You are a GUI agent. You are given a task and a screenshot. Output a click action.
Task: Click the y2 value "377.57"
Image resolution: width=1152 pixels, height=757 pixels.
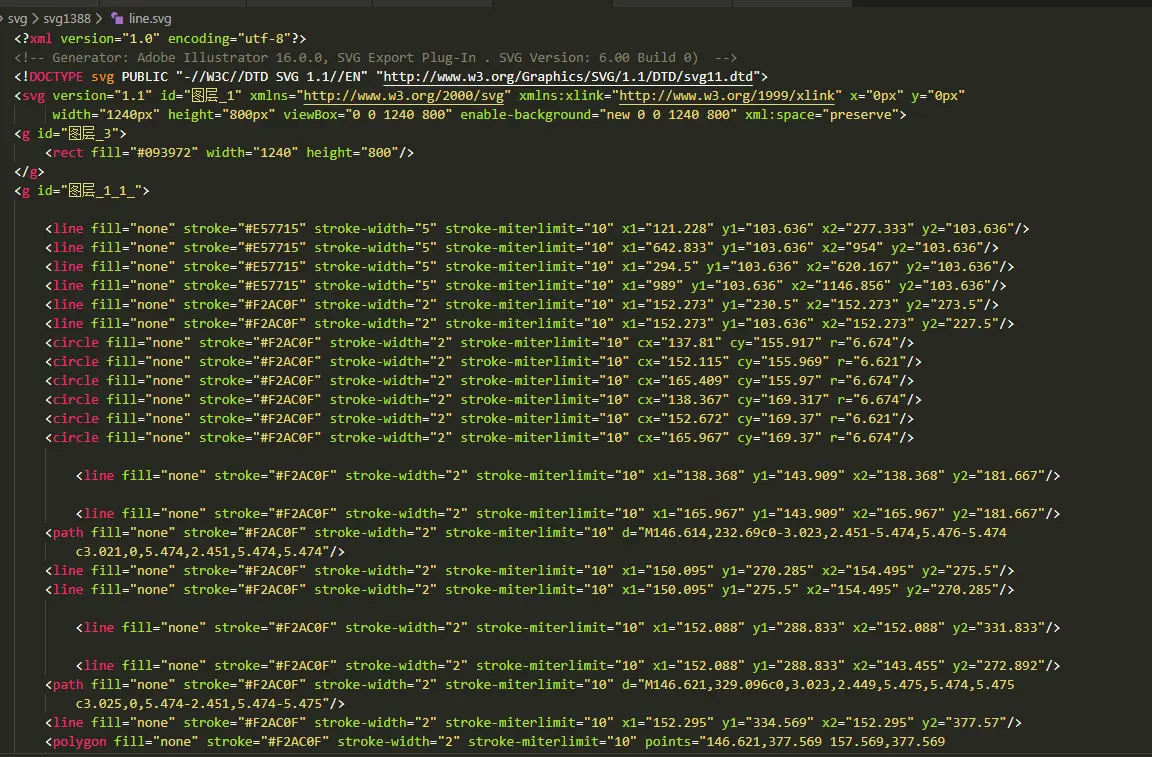(x=976, y=723)
